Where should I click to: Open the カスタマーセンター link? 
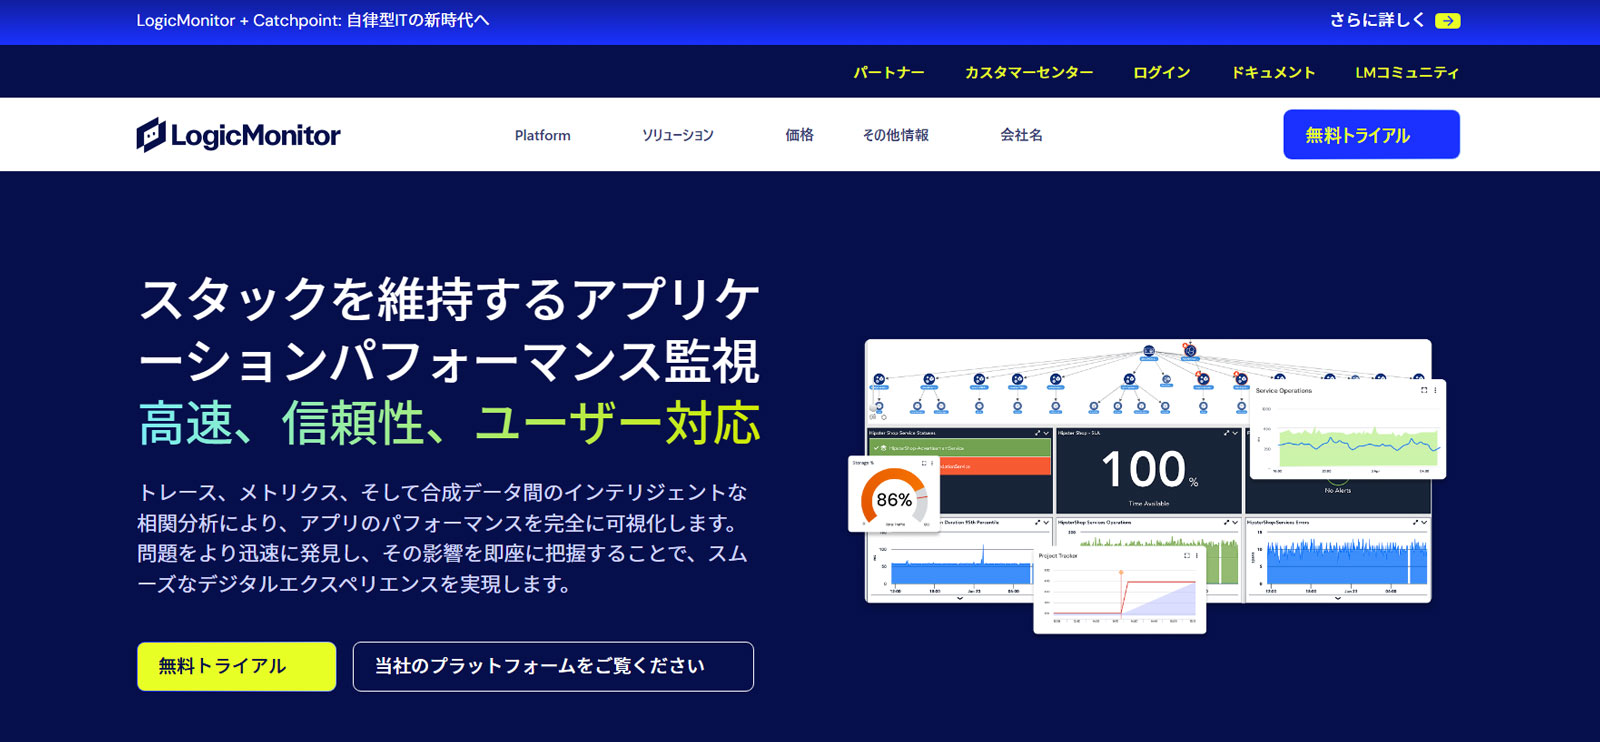[x=1029, y=72]
